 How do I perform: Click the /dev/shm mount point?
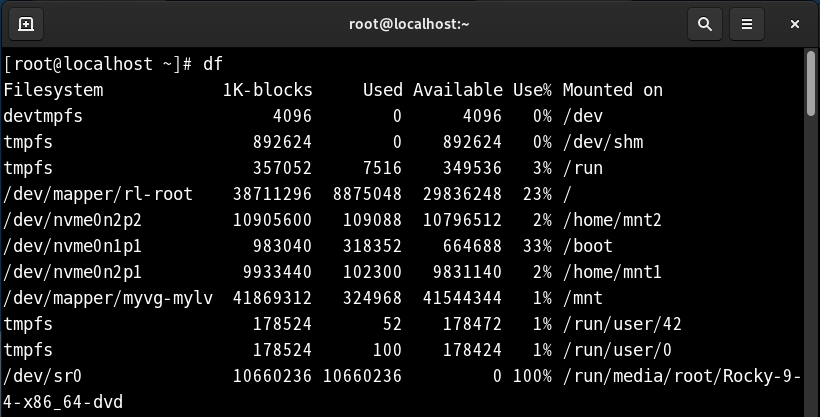pyautogui.click(x=603, y=142)
